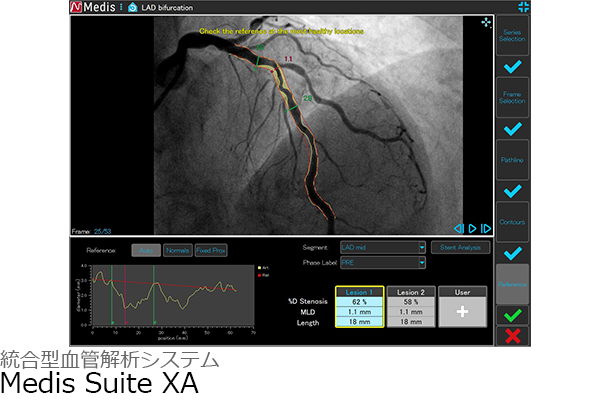Image resolution: width=600 pixels, height=400 pixels.
Task: Step to the next frame
Action: (x=486, y=229)
